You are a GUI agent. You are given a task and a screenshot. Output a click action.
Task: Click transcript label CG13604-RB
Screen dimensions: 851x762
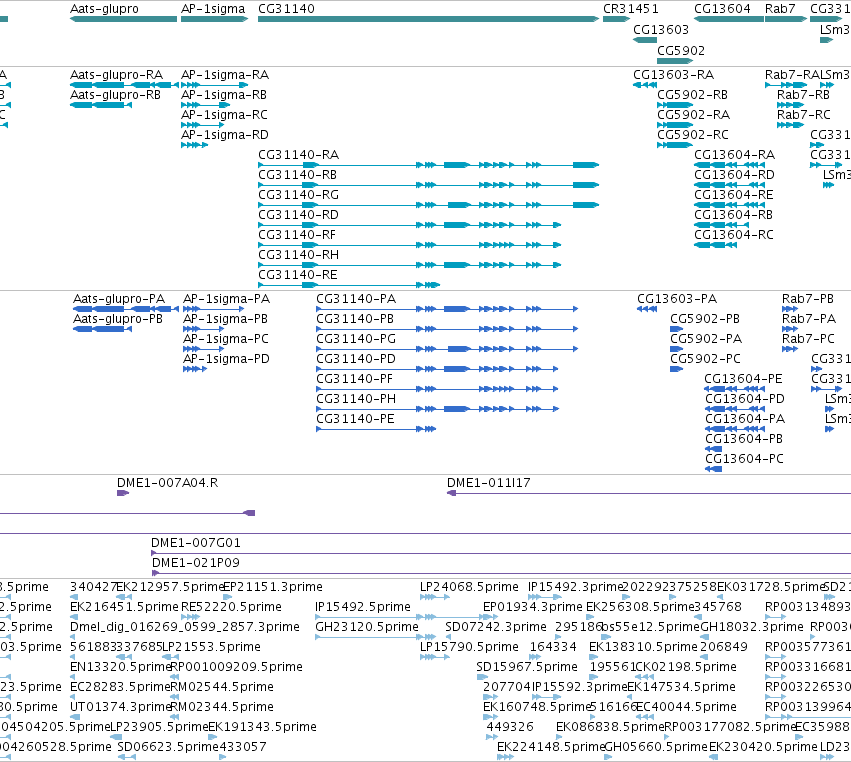coord(733,215)
